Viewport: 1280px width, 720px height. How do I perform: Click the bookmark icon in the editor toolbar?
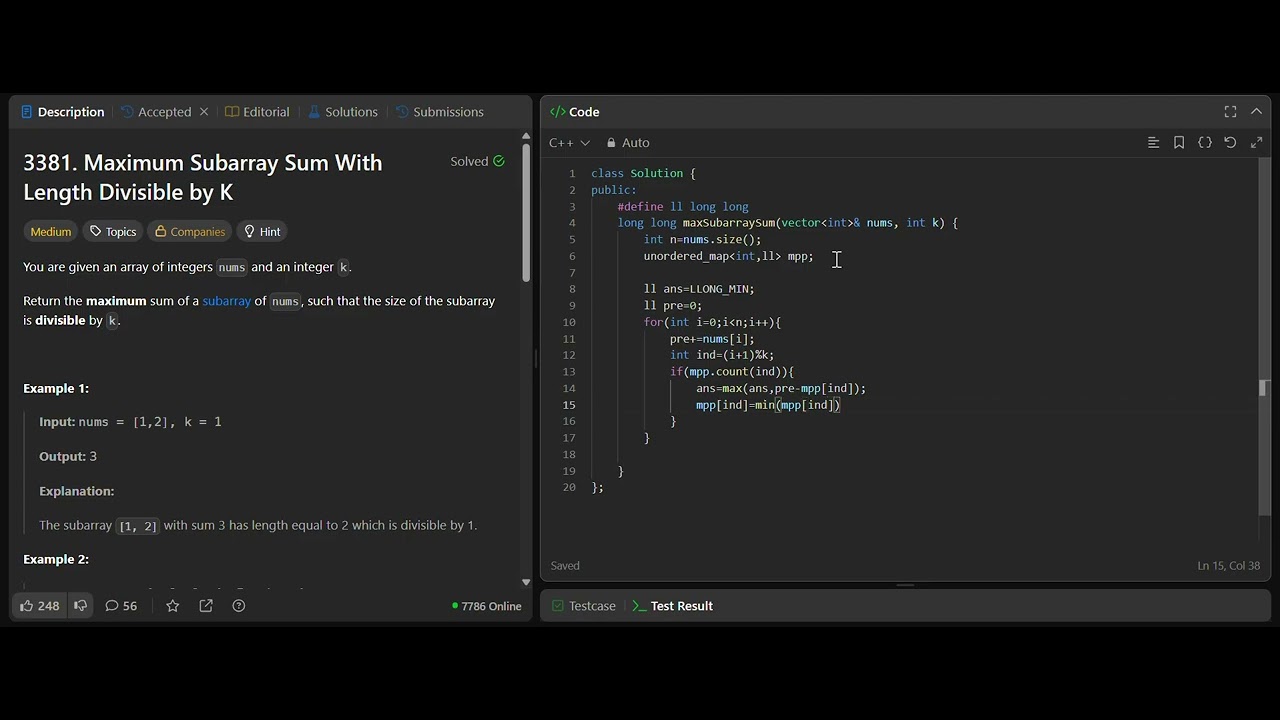(x=1179, y=143)
